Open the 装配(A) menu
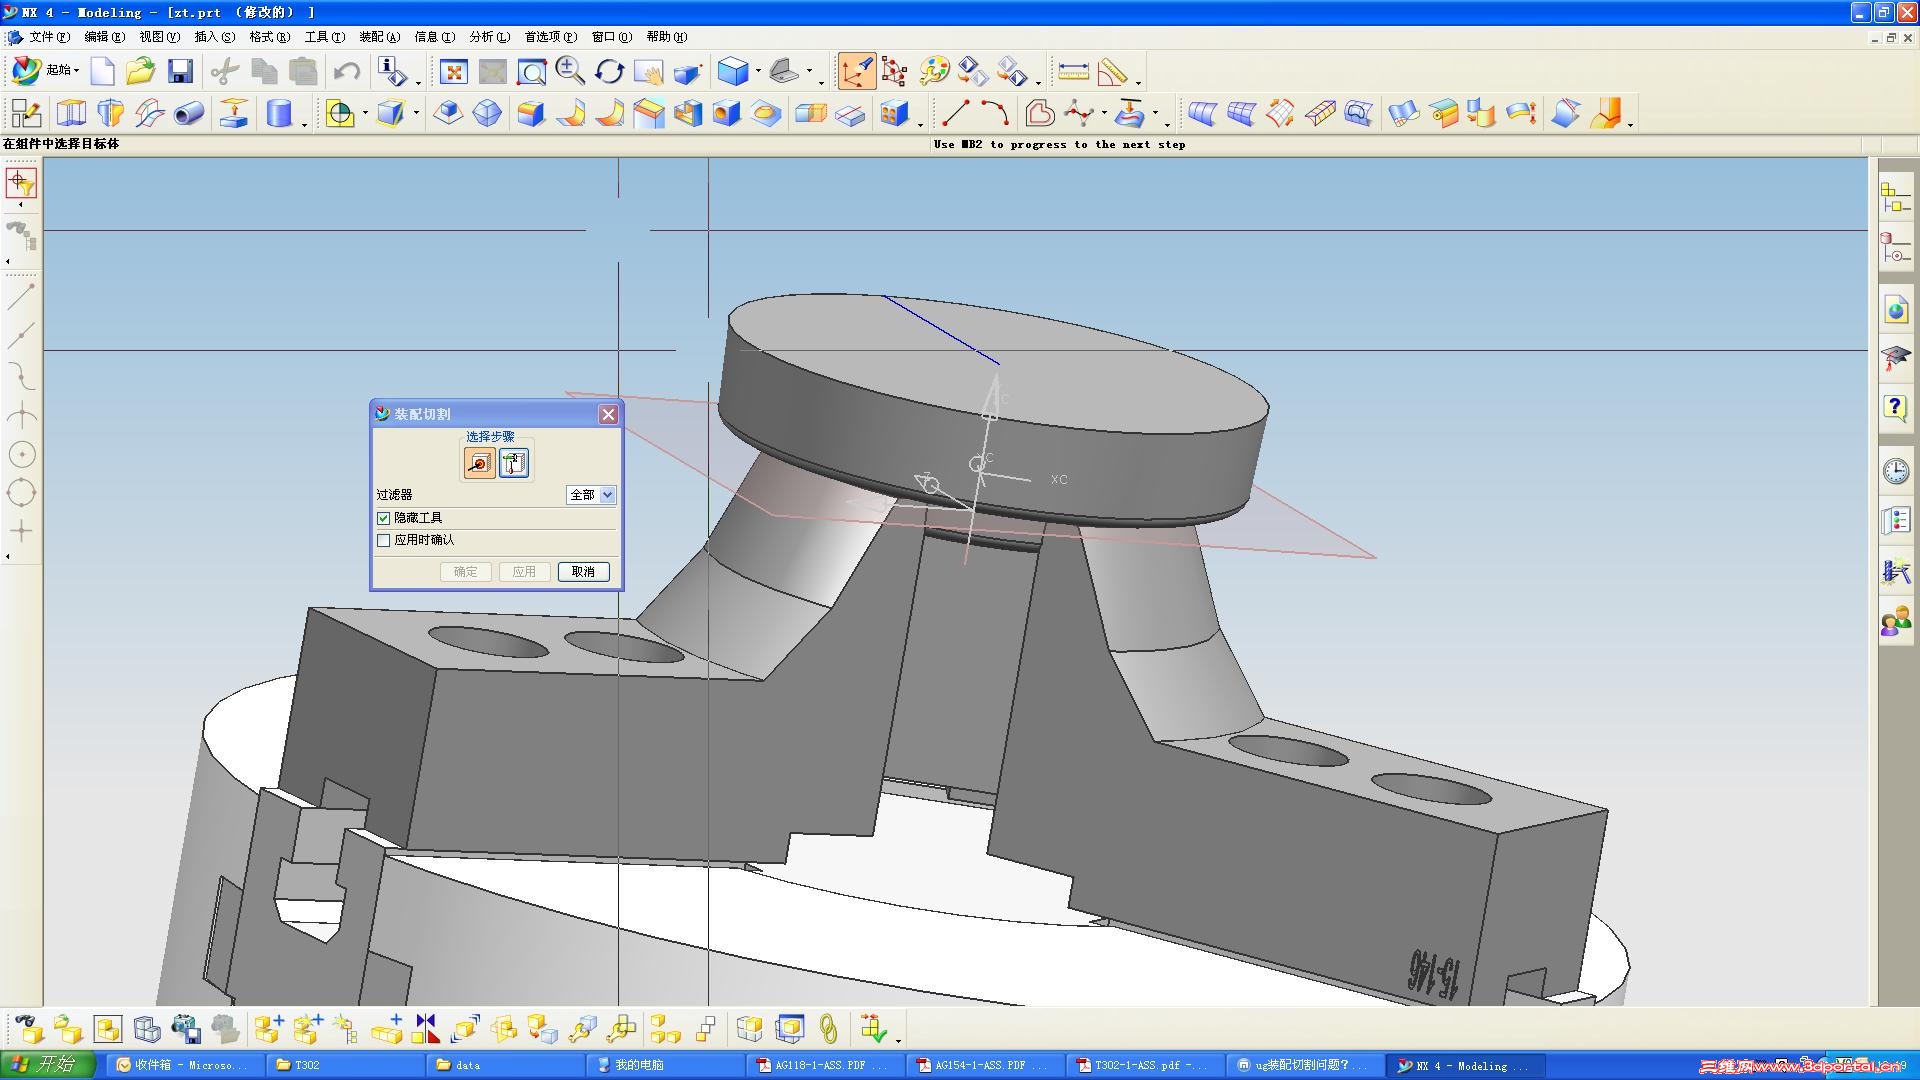The height and width of the screenshot is (1080, 1920). (379, 37)
